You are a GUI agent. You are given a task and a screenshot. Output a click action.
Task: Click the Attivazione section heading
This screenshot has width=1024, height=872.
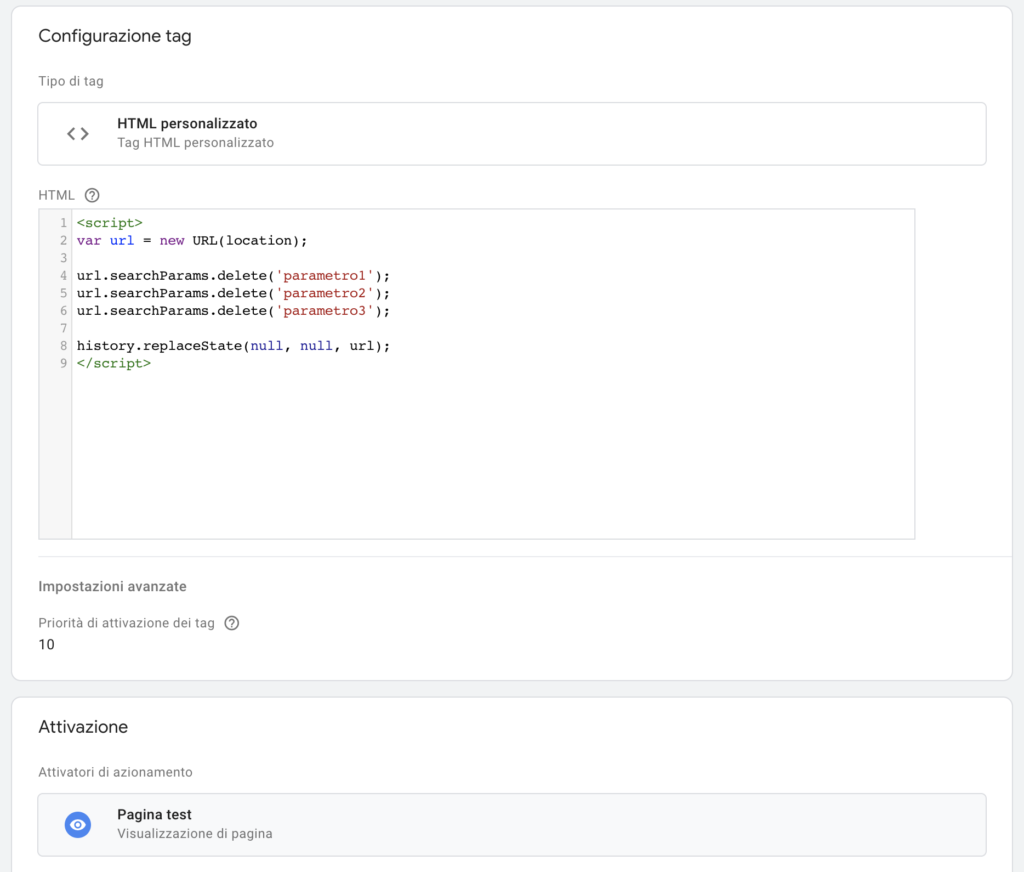(83, 727)
